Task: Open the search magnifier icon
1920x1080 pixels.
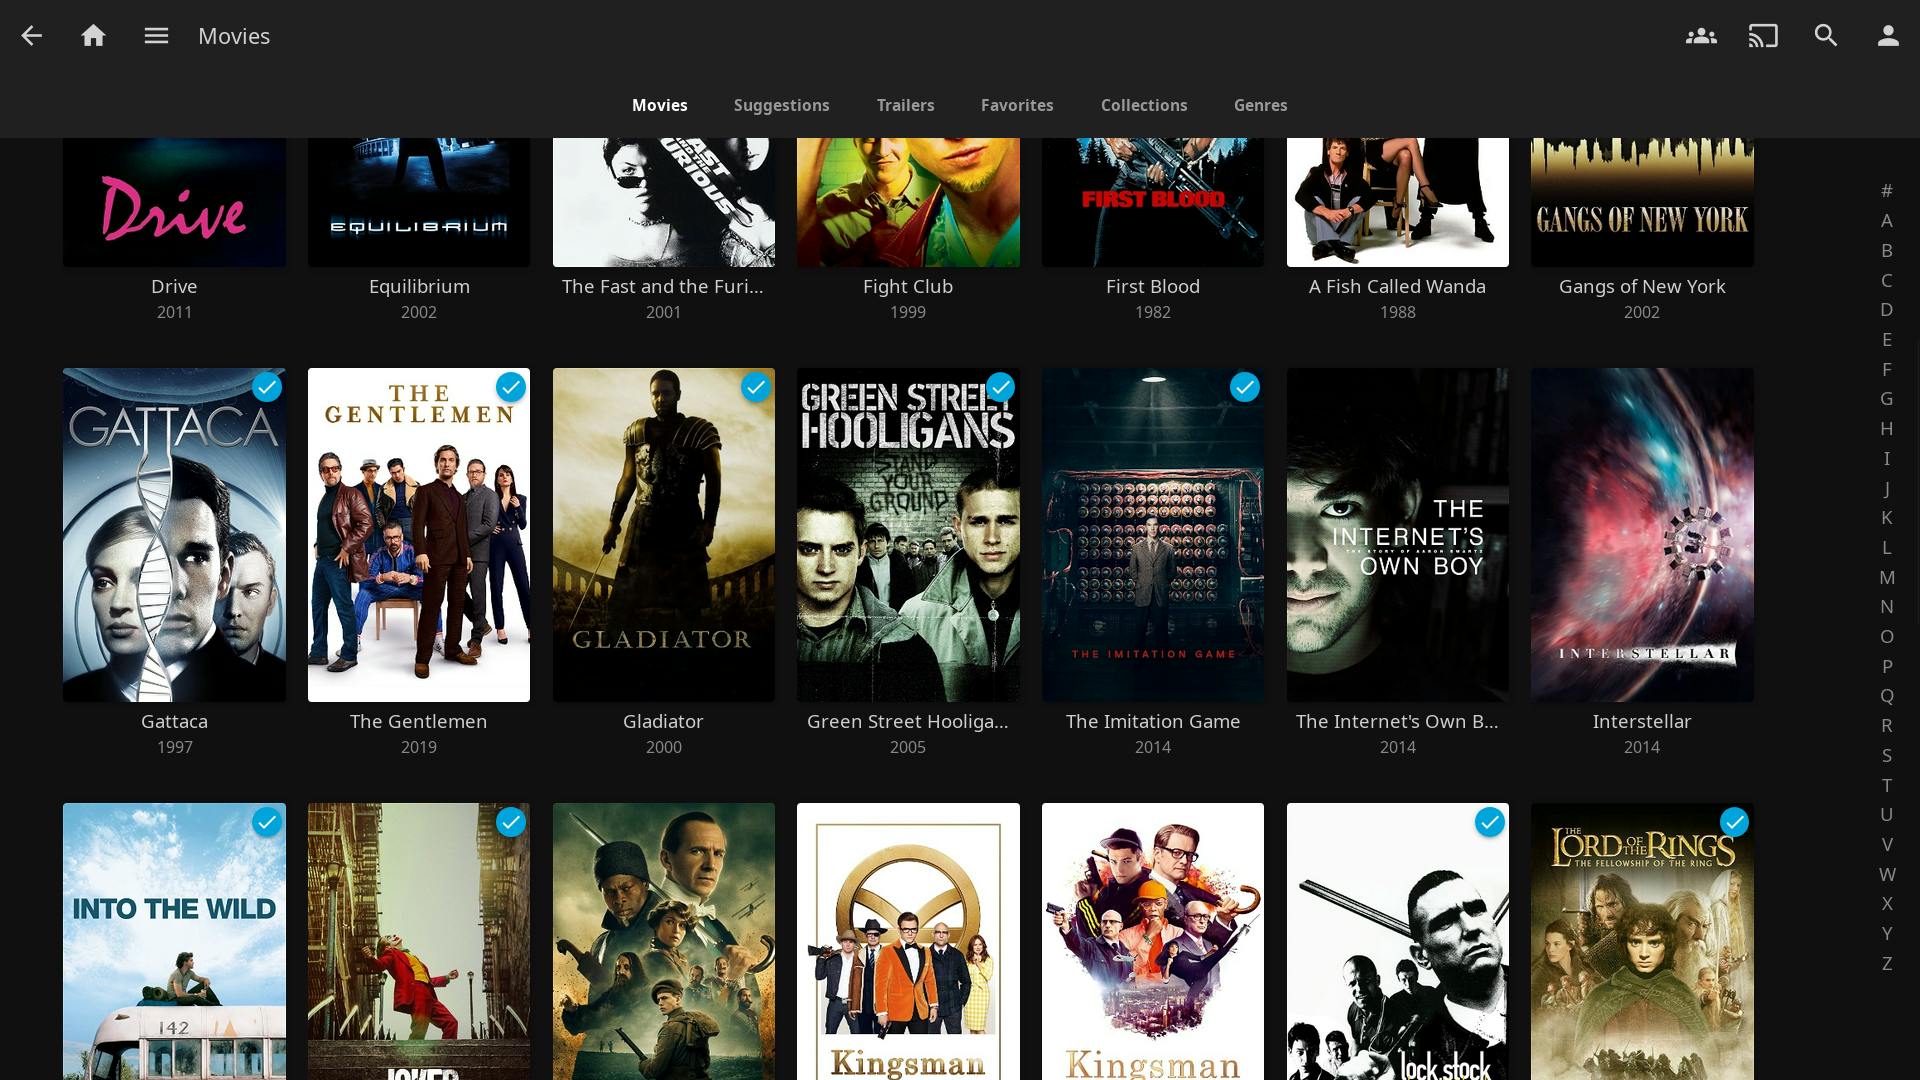Action: click(1826, 36)
